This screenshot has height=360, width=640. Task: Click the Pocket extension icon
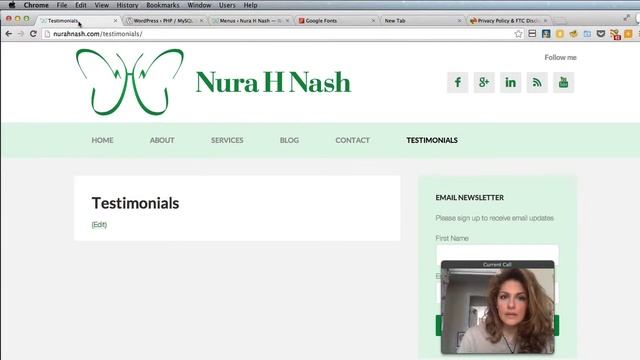click(x=601, y=34)
